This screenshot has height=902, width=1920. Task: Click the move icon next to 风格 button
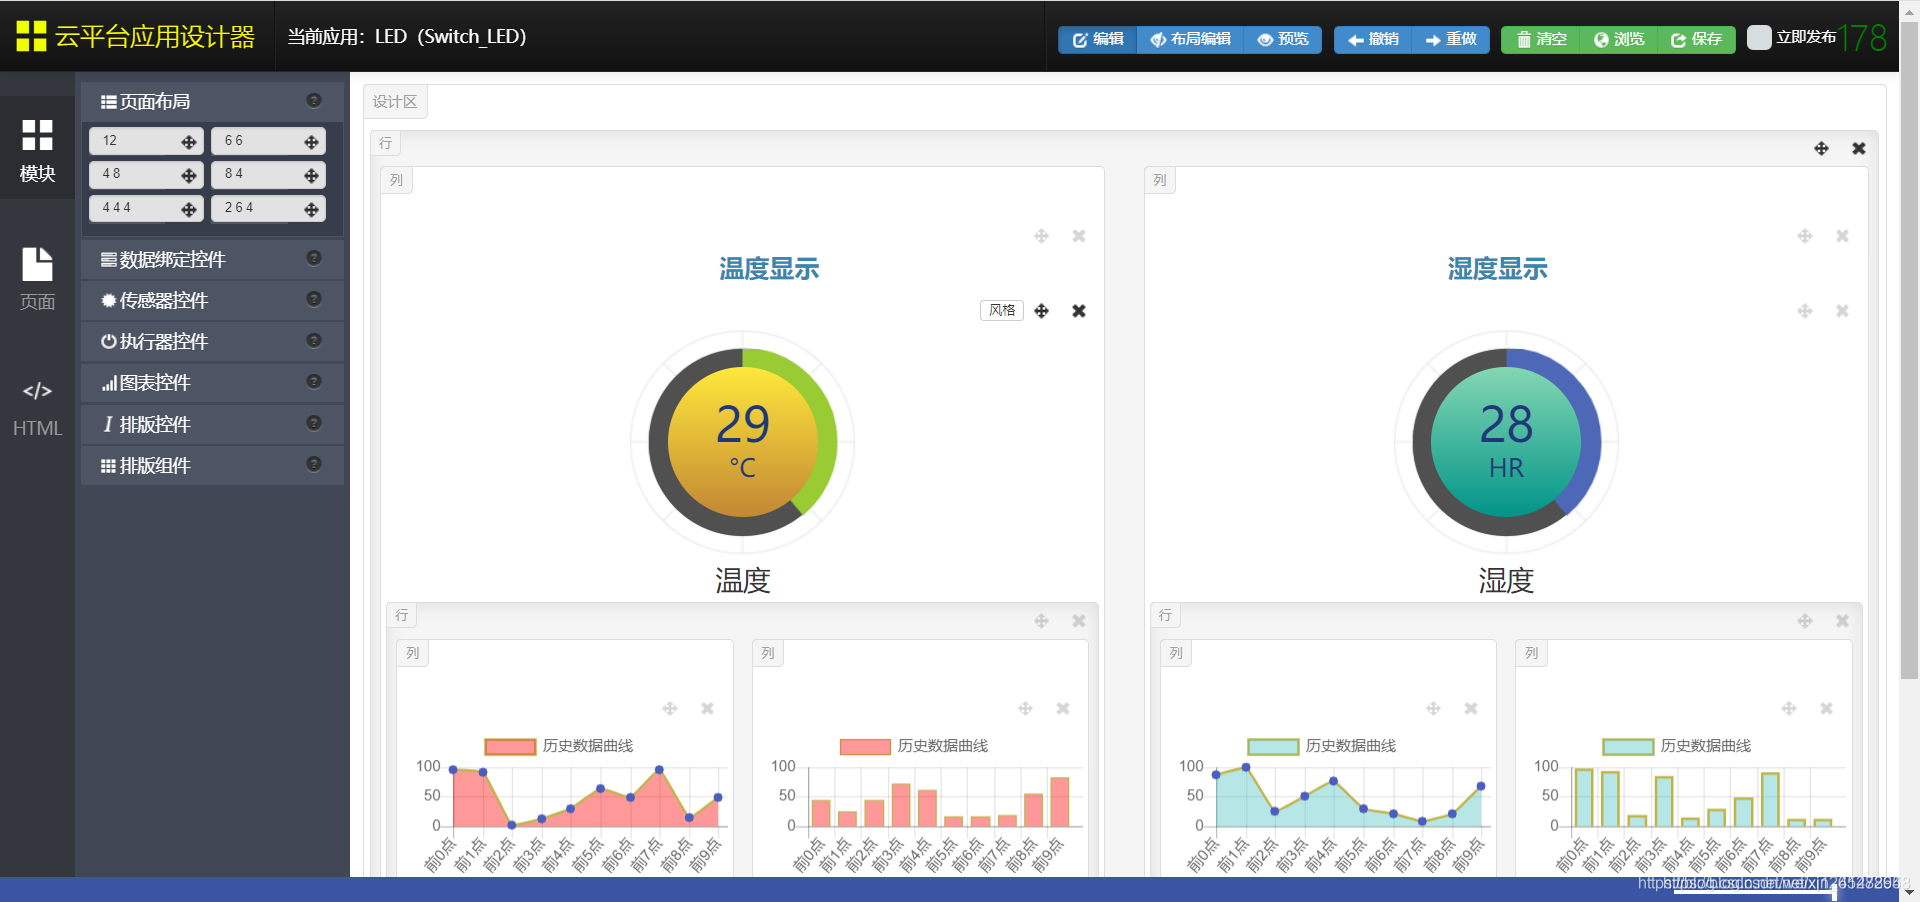(1041, 311)
